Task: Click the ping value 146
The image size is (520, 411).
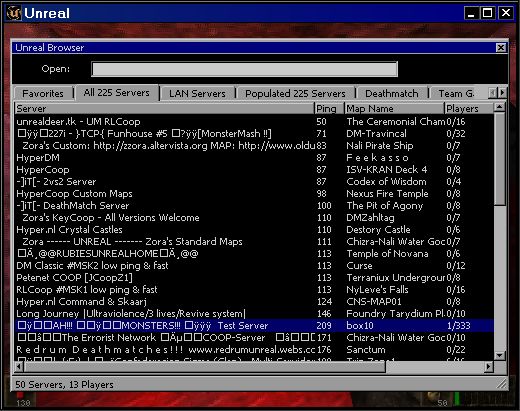Action: point(324,314)
